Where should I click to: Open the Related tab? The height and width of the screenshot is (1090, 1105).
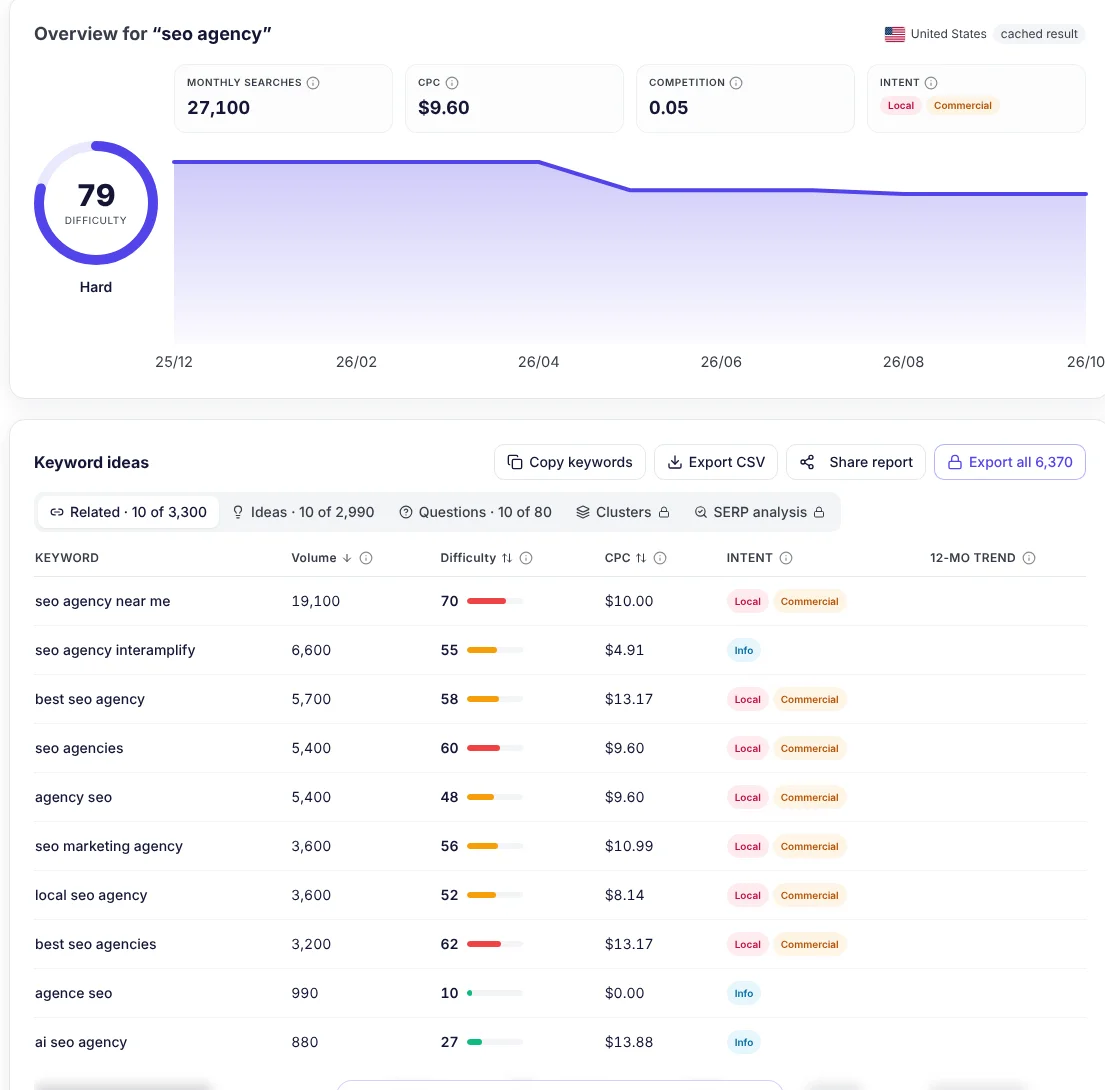click(128, 512)
